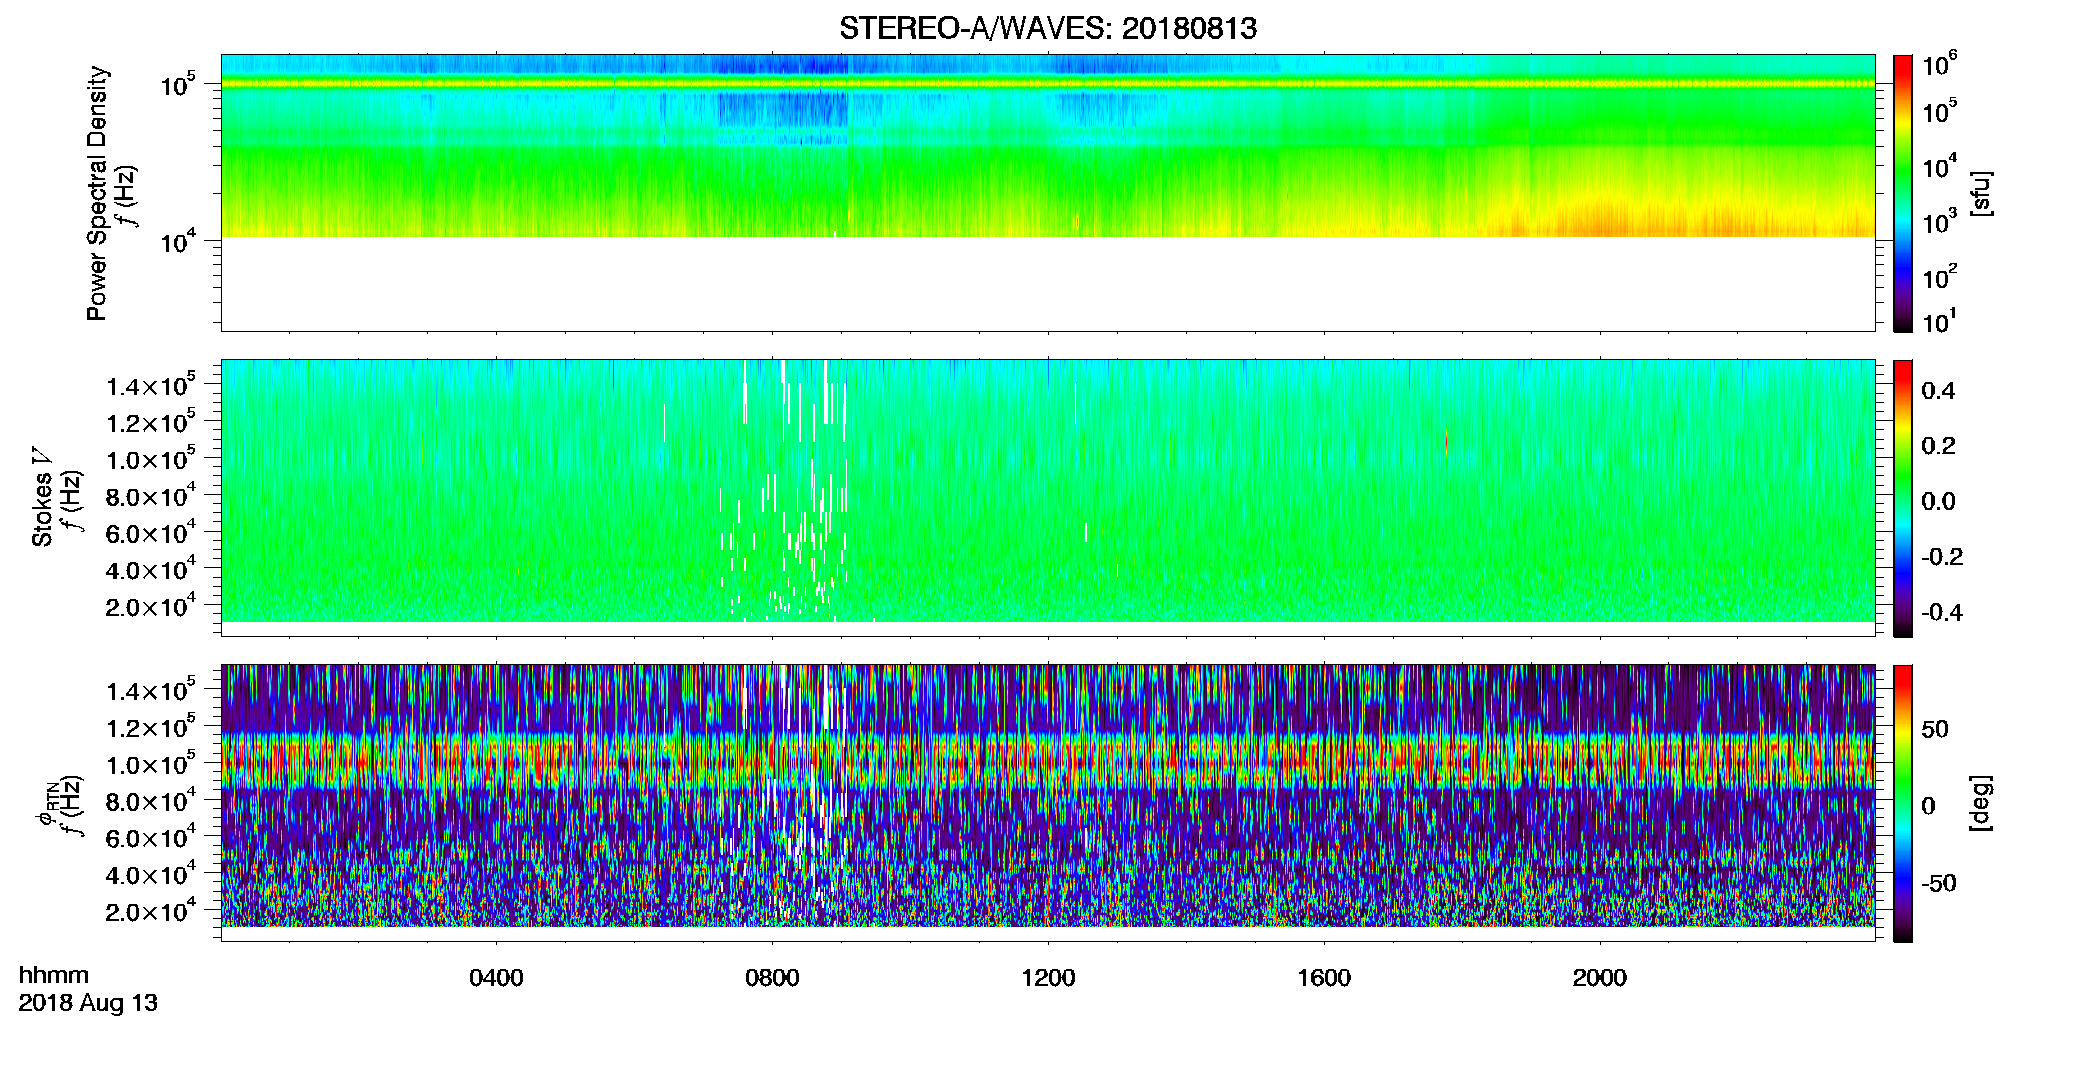Select the 0800 time tick label
This screenshot has height=1080, width=2096.
pyautogui.click(x=772, y=978)
